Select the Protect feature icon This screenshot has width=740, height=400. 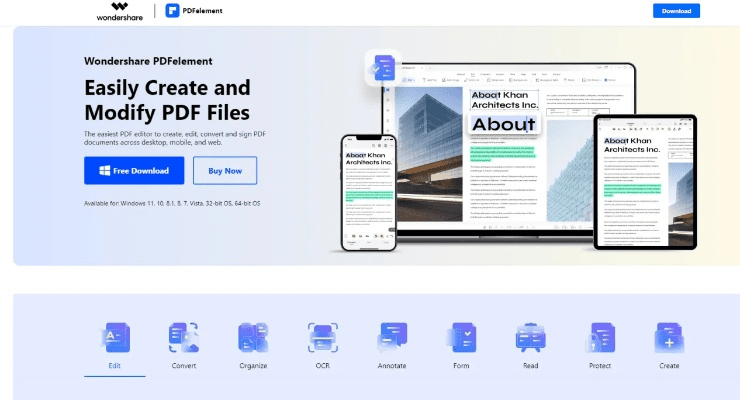[x=601, y=339]
